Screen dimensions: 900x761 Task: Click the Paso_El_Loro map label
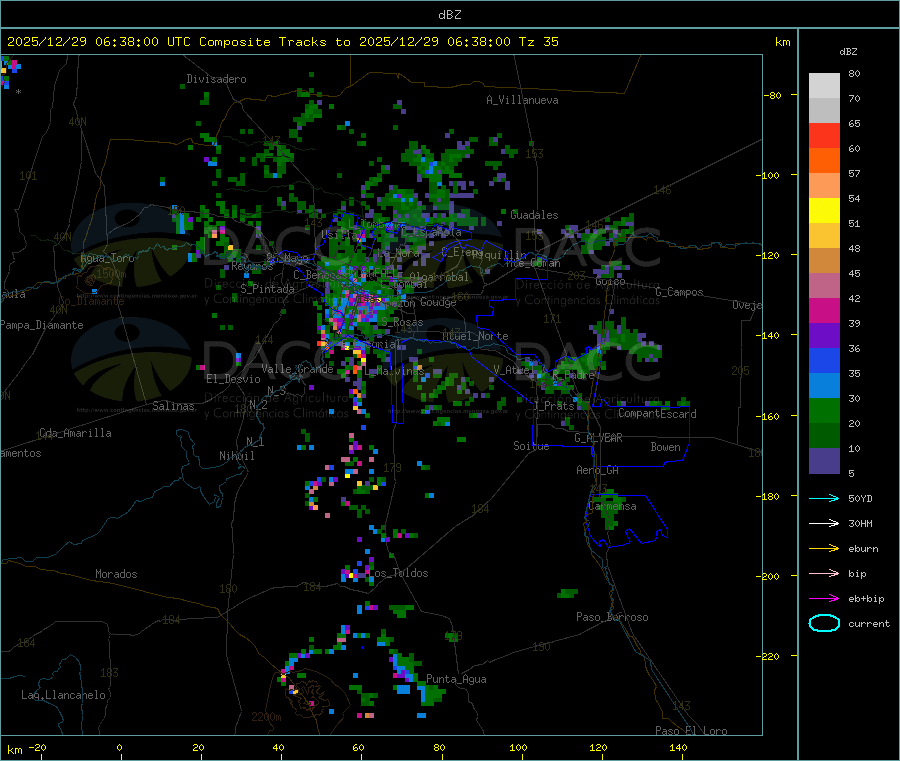point(691,731)
